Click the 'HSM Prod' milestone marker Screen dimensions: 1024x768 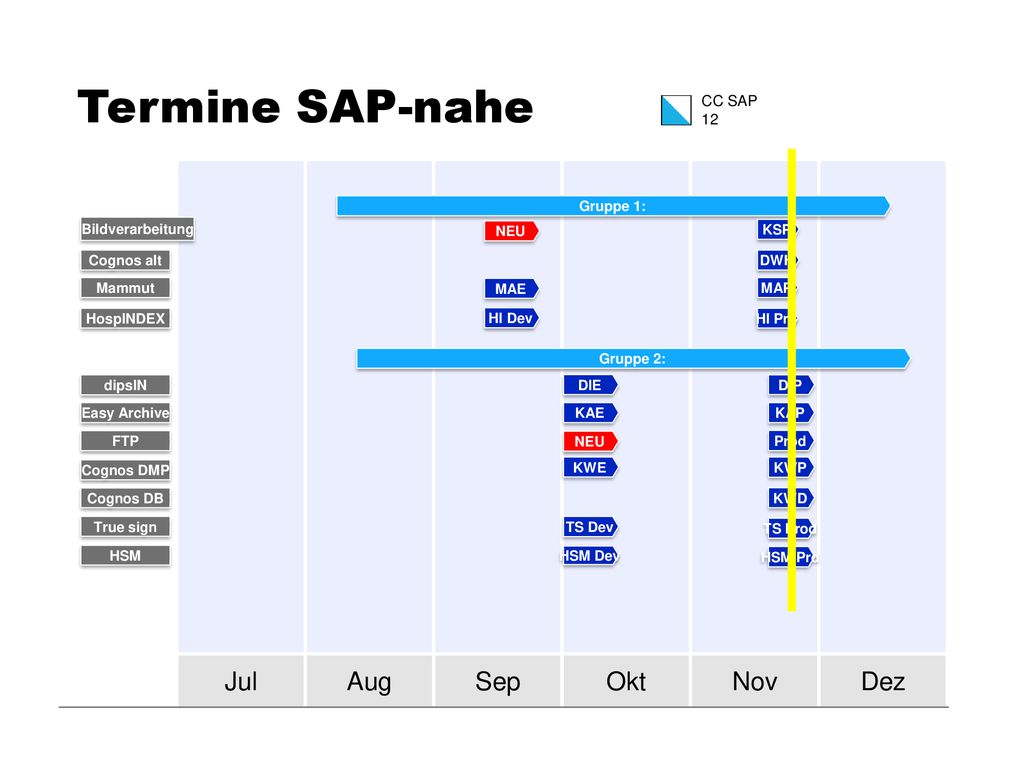point(790,557)
